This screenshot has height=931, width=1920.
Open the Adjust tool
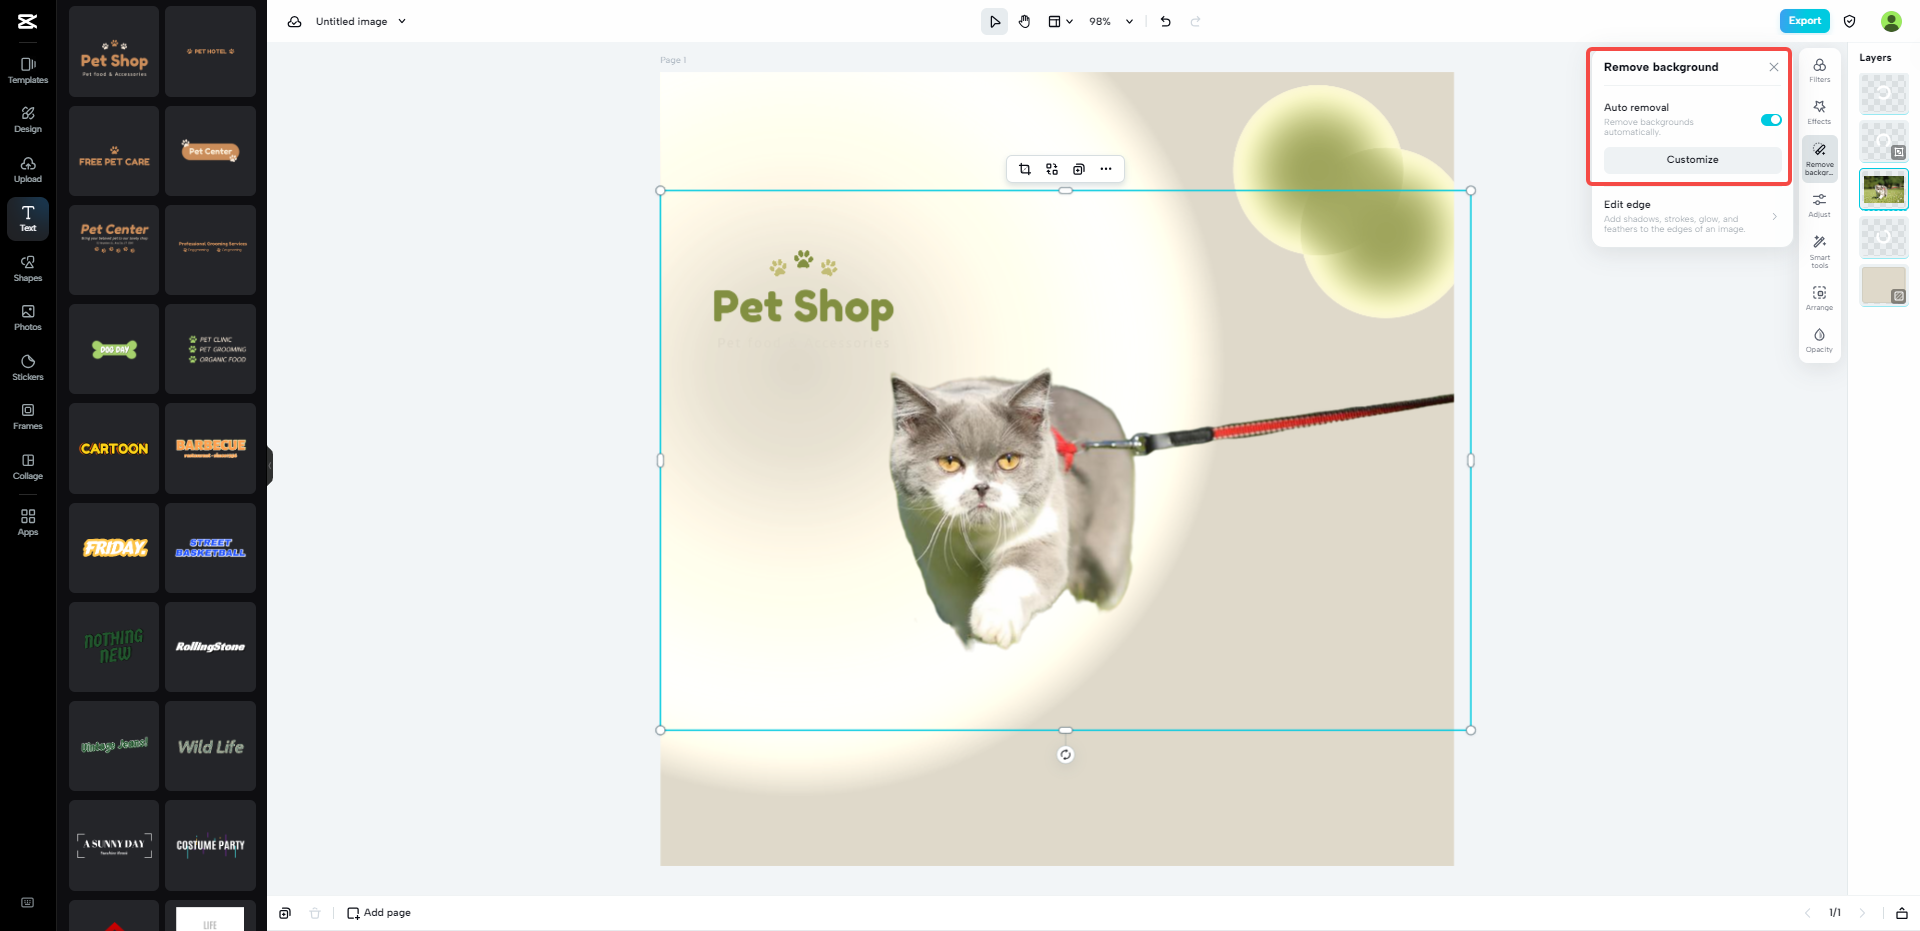1820,205
